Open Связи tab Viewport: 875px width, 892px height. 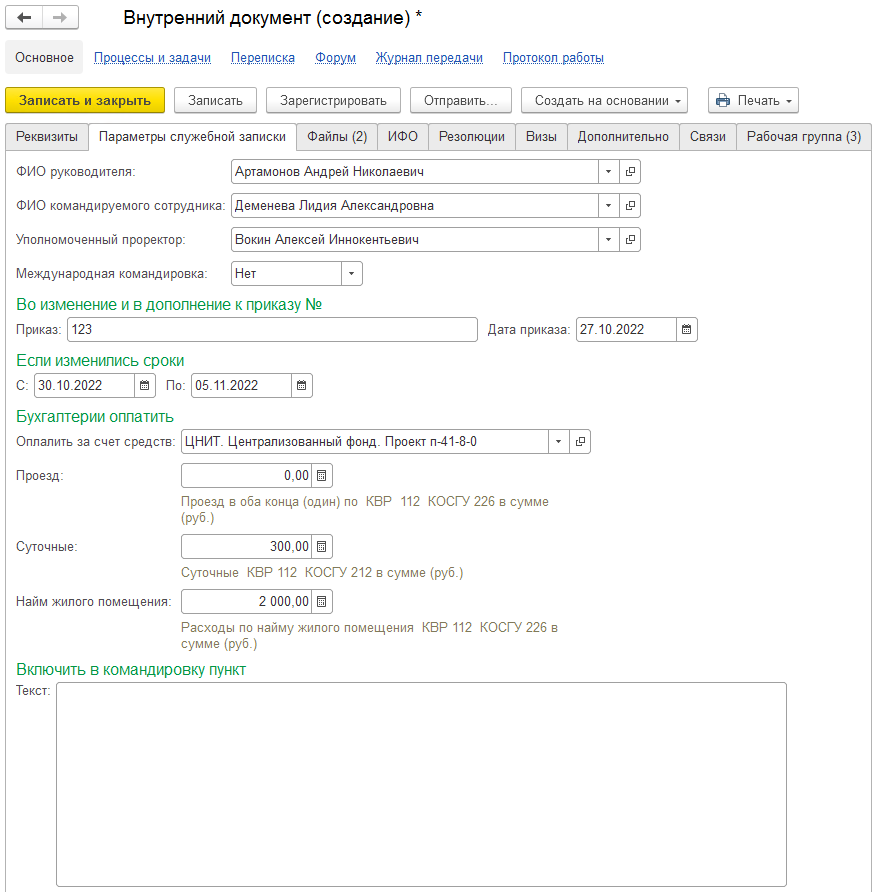pos(708,137)
